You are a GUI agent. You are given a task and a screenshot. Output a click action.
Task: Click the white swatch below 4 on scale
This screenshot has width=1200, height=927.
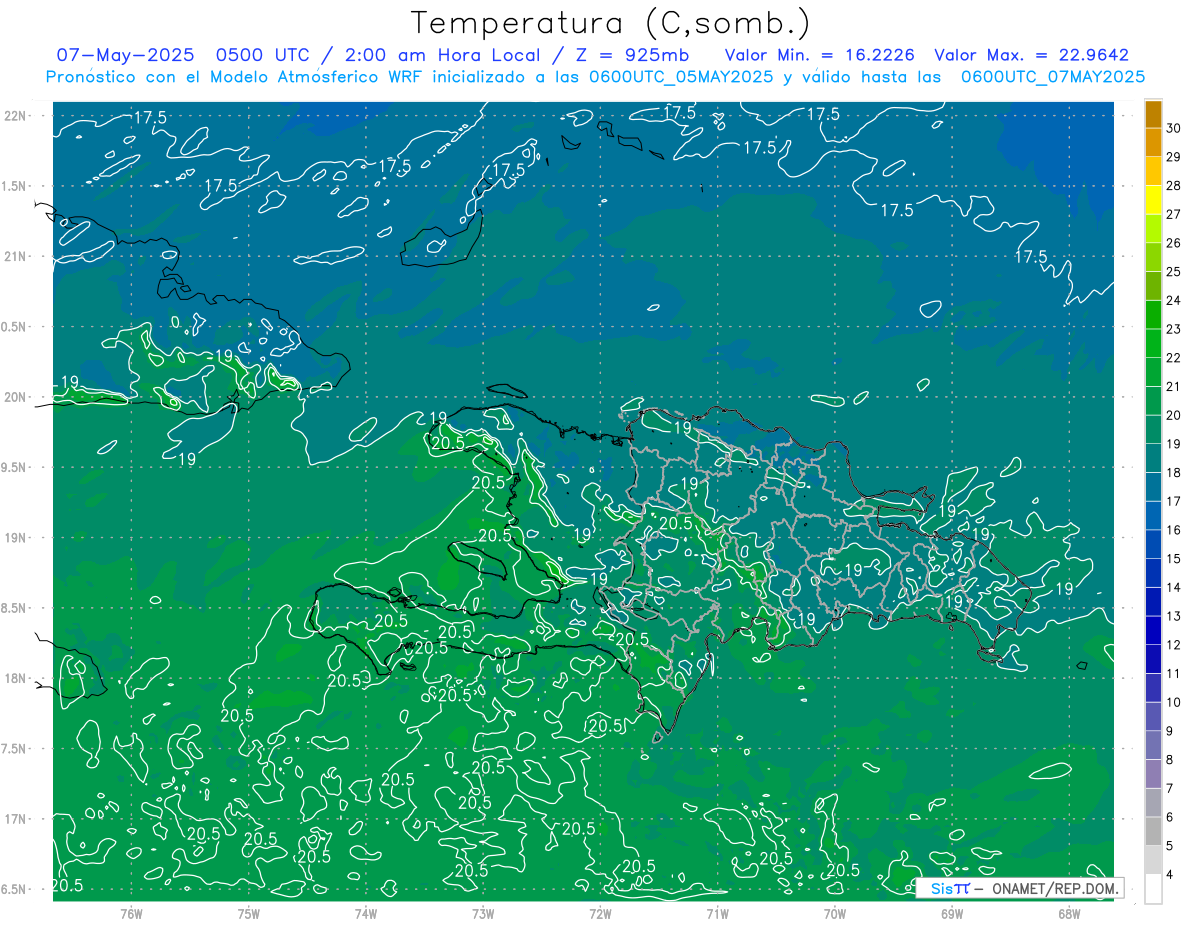pyautogui.click(x=1153, y=889)
